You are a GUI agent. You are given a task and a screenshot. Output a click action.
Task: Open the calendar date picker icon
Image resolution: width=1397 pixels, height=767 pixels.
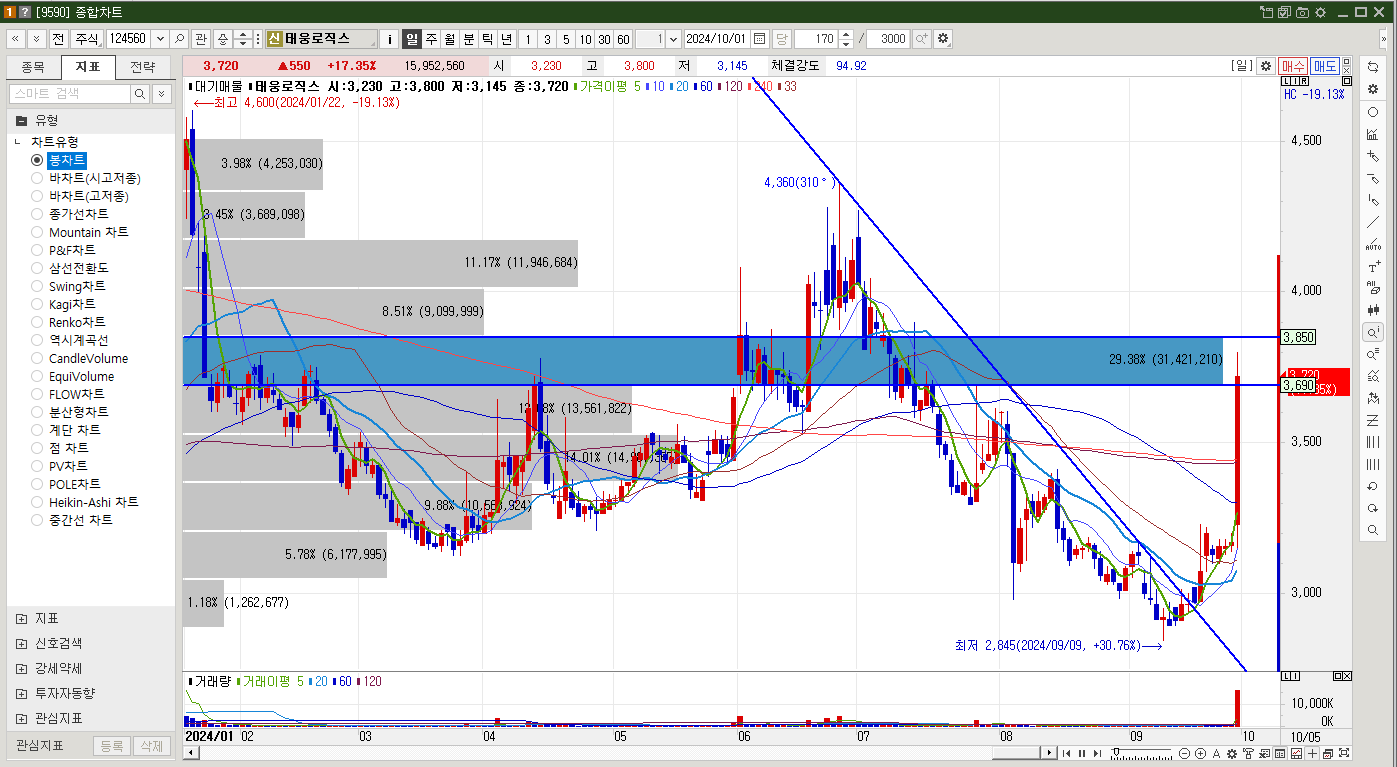point(759,39)
